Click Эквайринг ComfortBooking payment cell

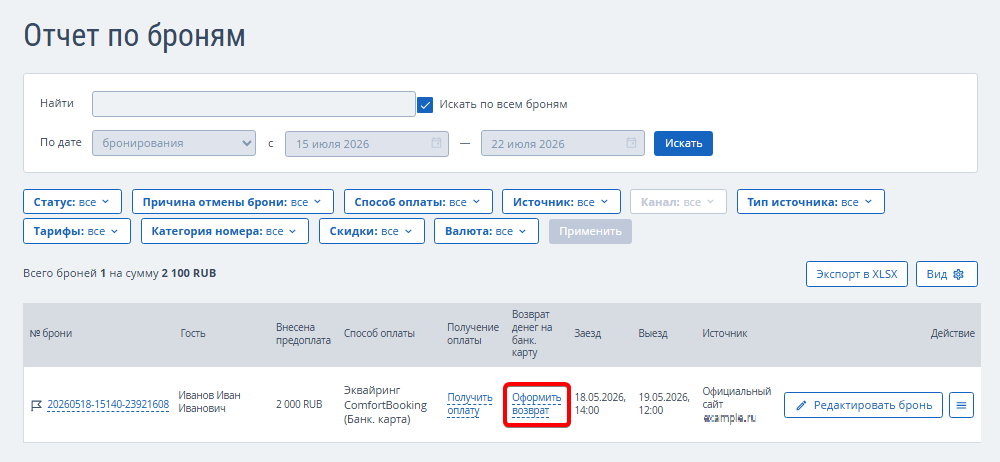[385, 405]
